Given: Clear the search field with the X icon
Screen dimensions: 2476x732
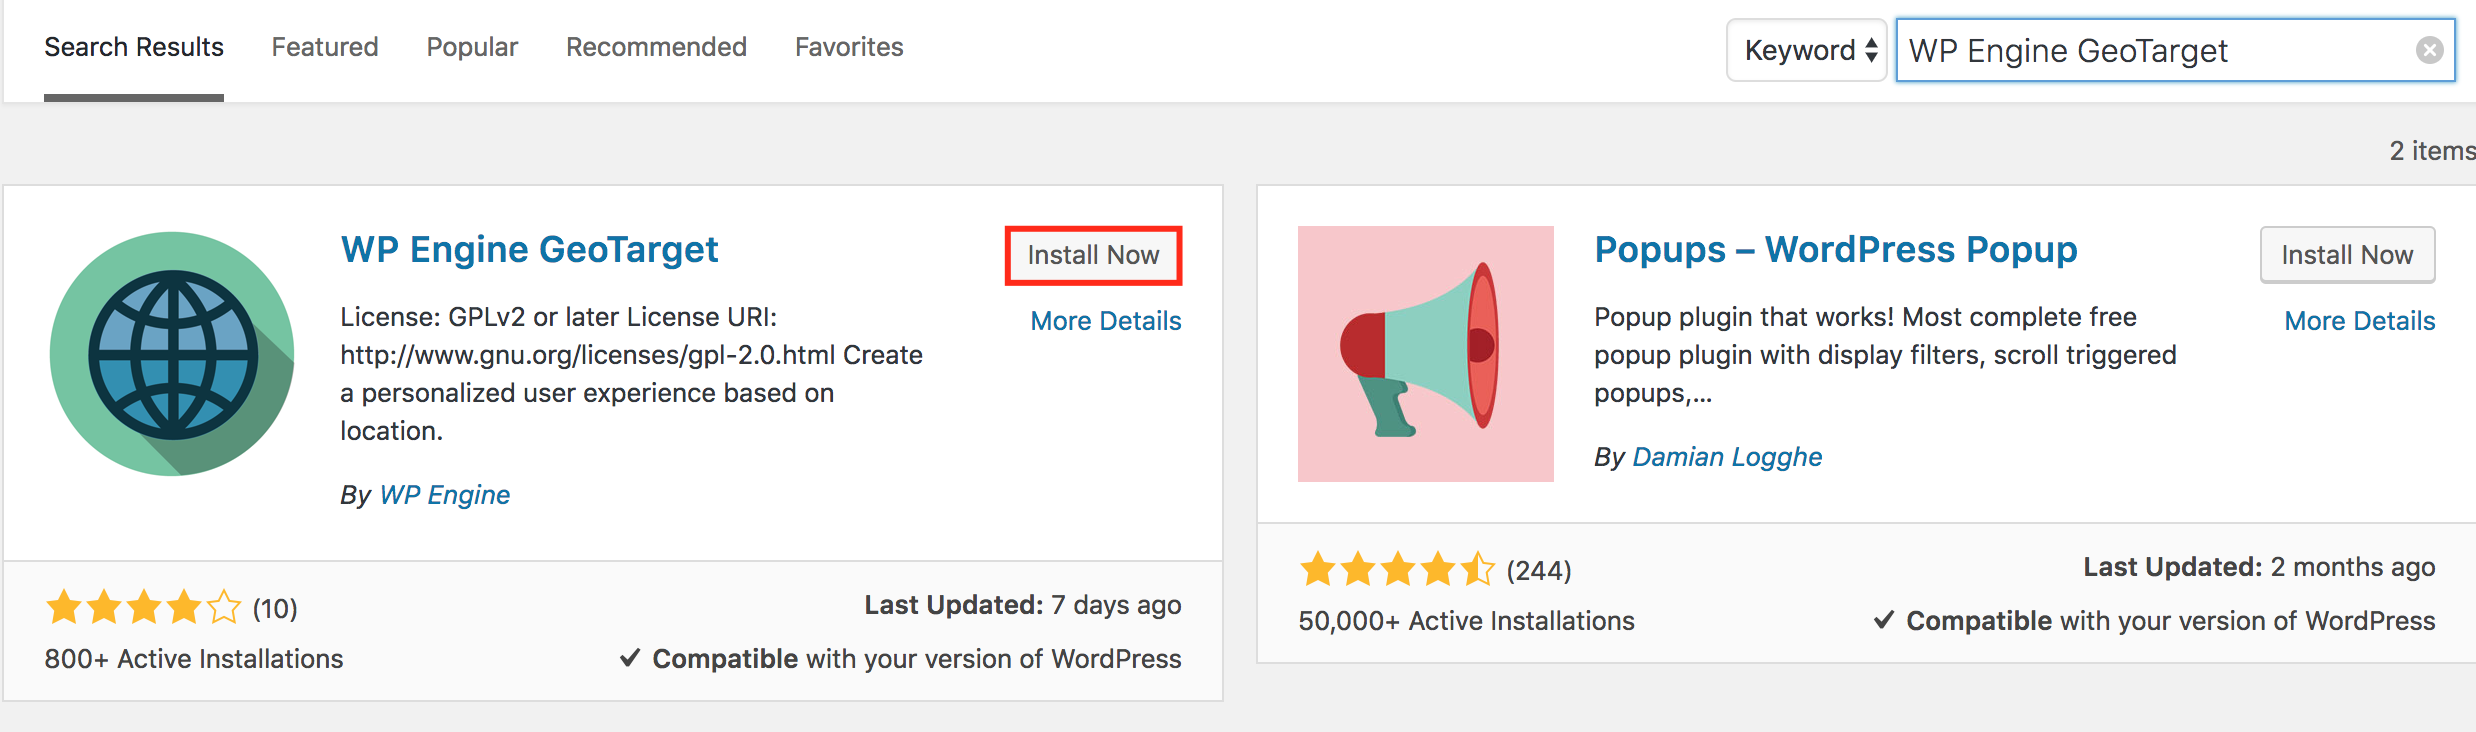Looking at the screenshot, I should (x=2429, y=50).
